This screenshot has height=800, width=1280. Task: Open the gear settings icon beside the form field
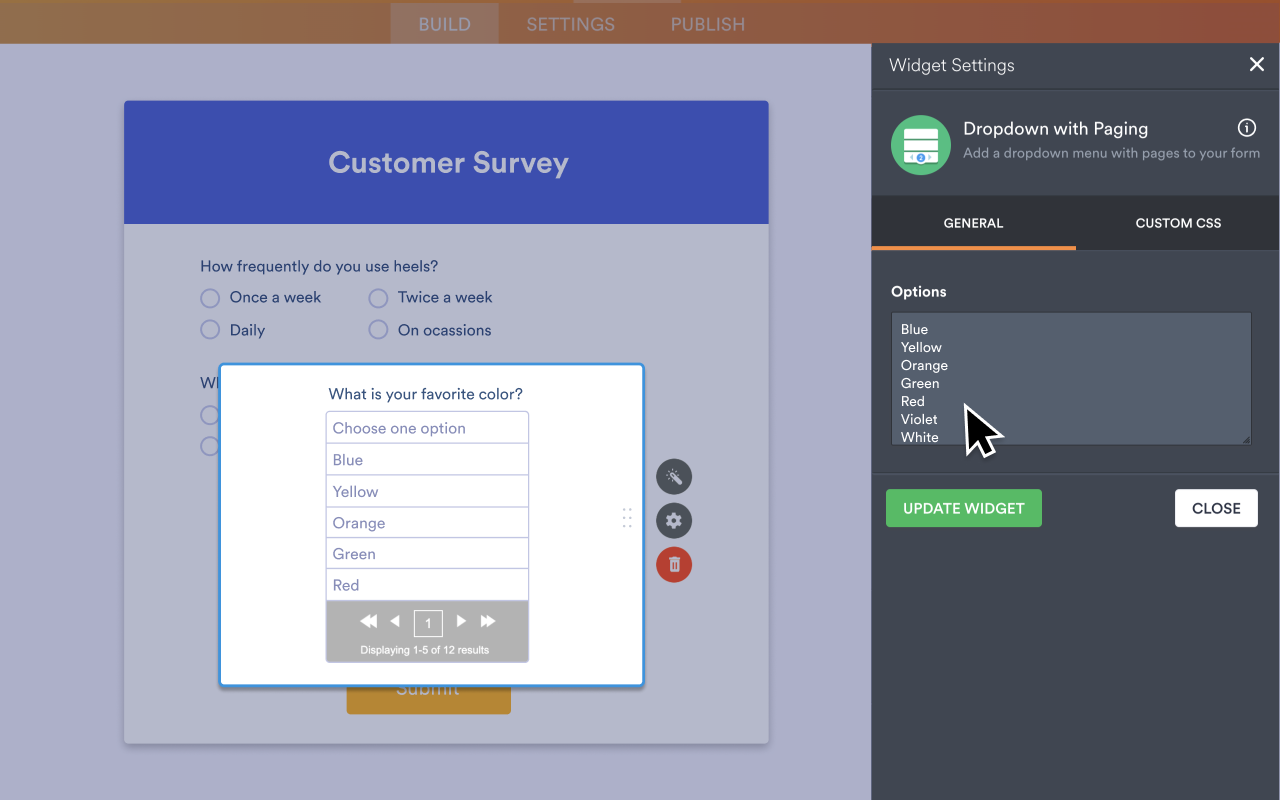673,521
